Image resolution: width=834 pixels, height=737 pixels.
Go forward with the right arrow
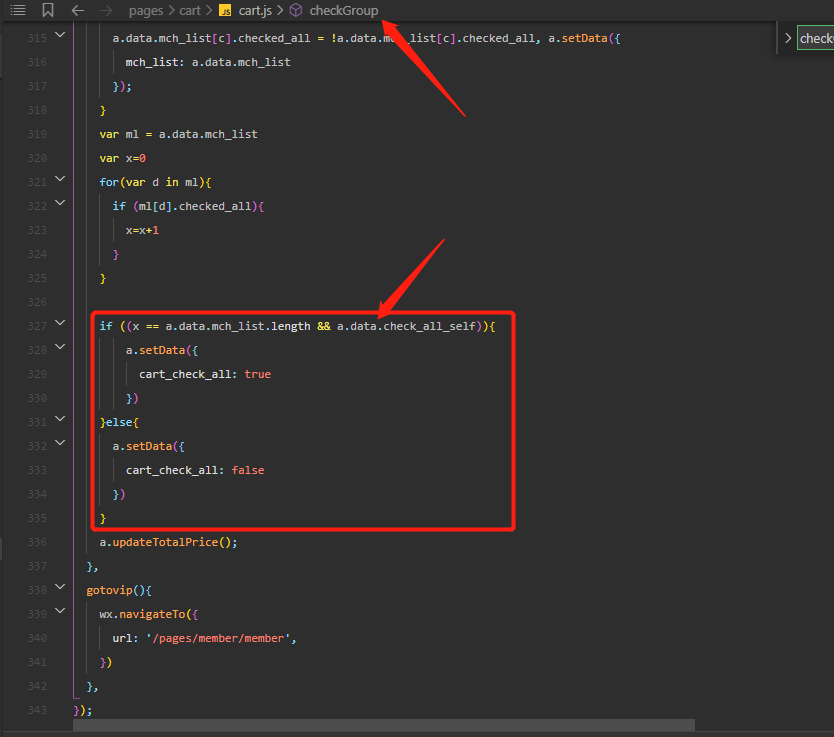[x=106, y=10]
